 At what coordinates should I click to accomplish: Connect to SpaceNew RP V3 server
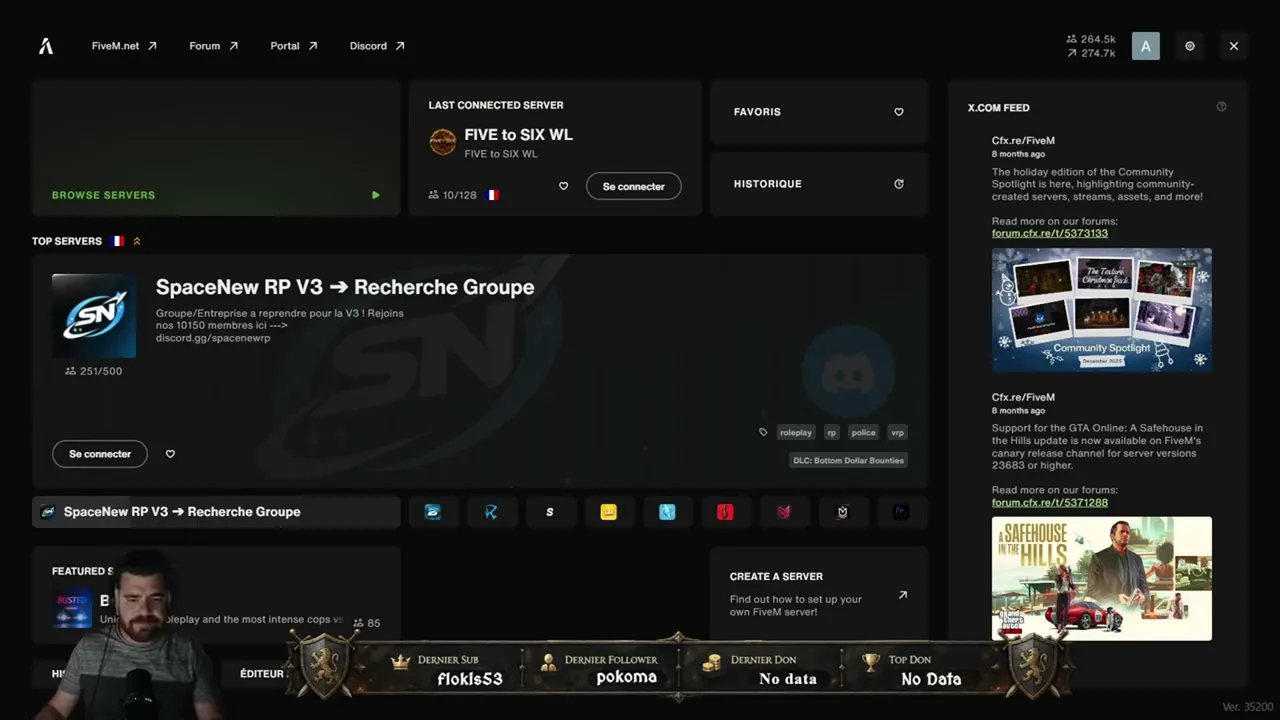pyautogui.click(x=100, y=454)
